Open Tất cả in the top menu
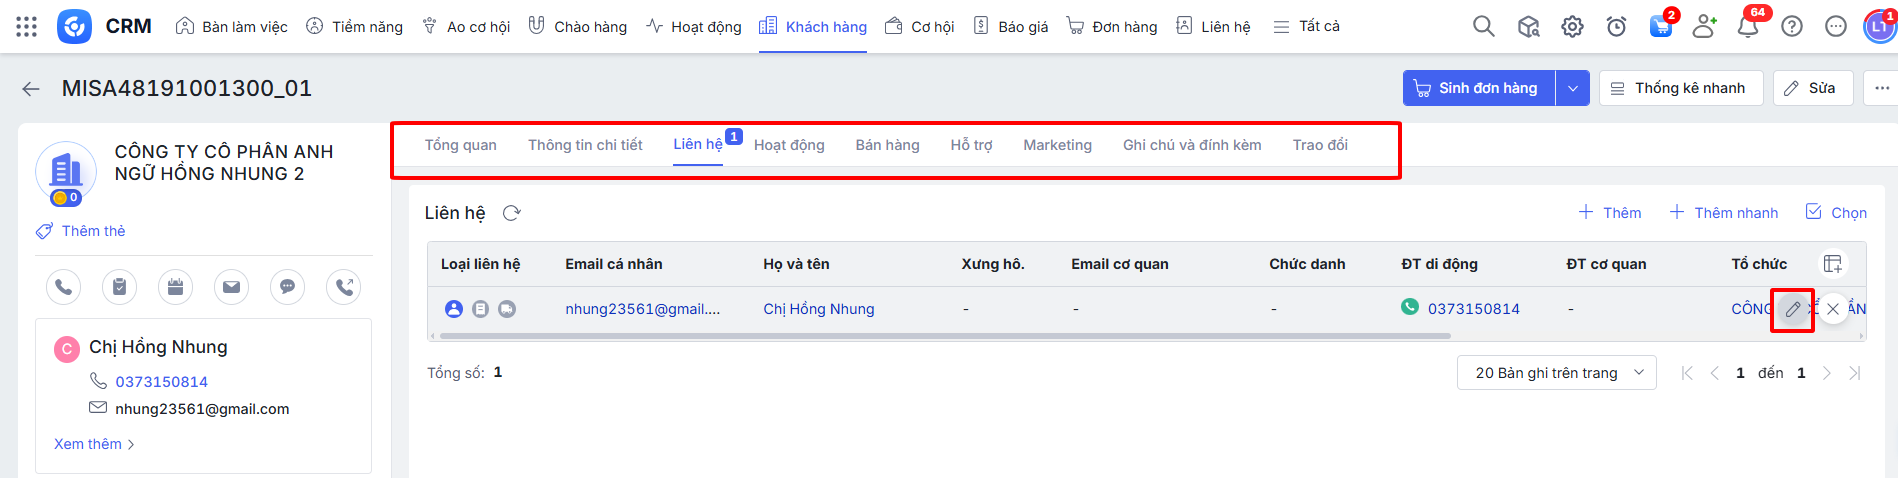The width and height of the screenshot is (1898, 478). (x=1307, y=27)
